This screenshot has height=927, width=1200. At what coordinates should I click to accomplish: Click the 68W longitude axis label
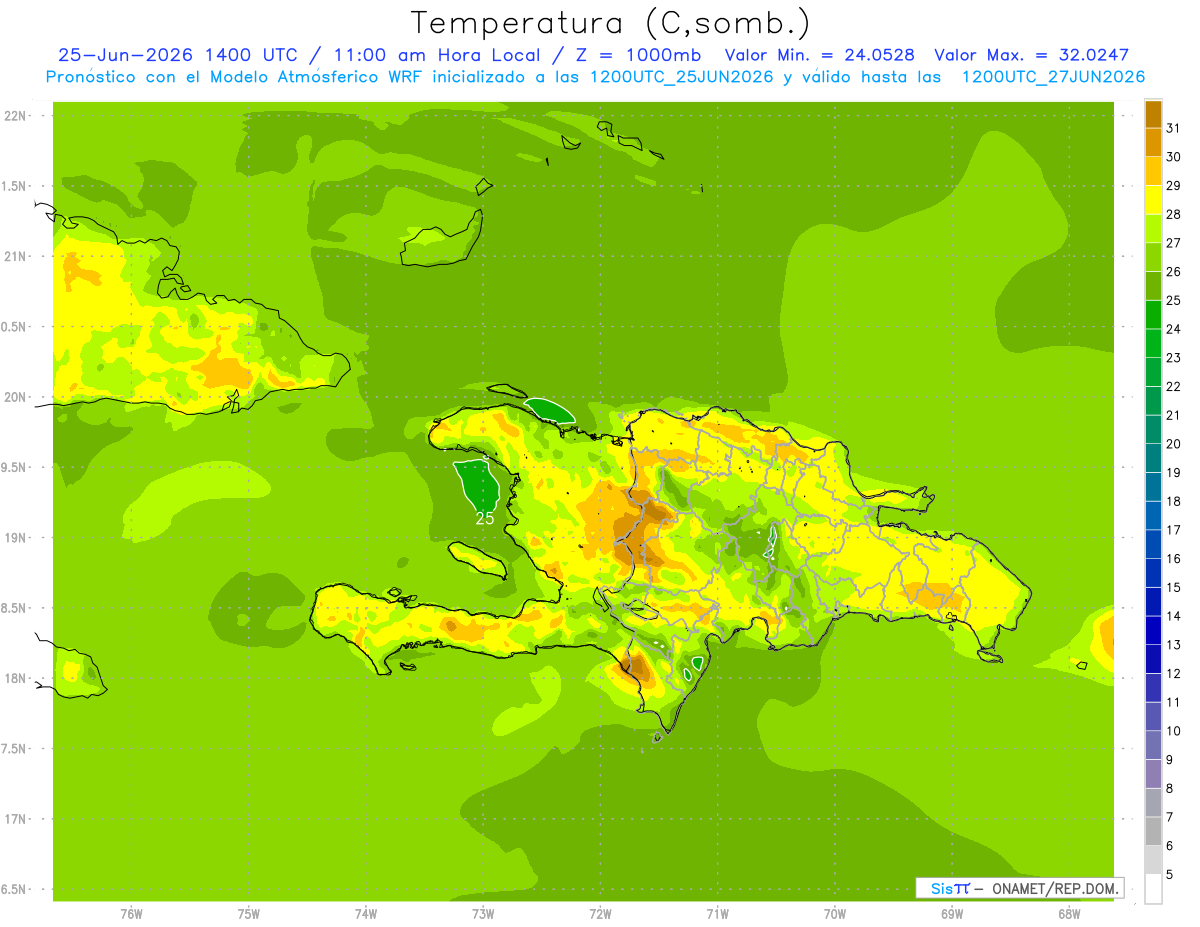pyautogui.click(x=1069, y=913)
